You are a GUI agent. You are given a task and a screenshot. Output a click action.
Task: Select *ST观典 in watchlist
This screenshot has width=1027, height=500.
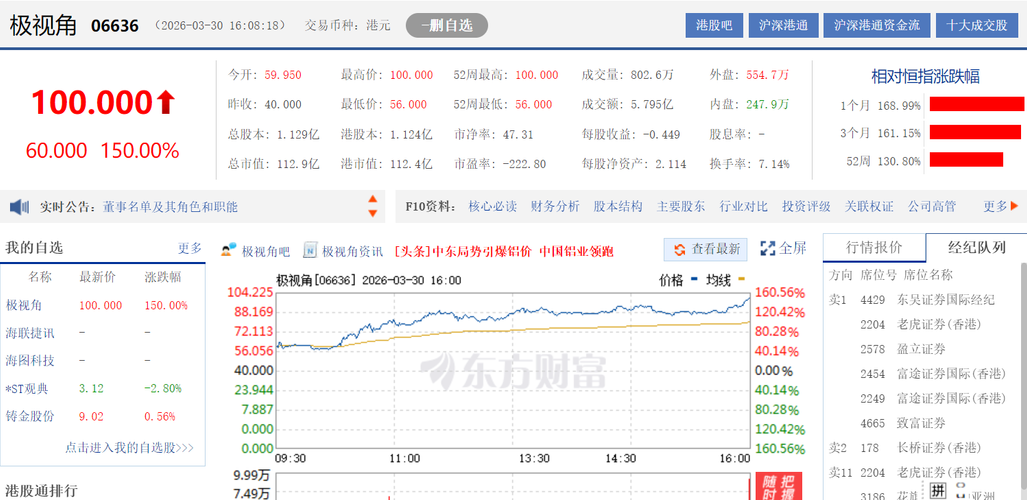pos(27,389)
